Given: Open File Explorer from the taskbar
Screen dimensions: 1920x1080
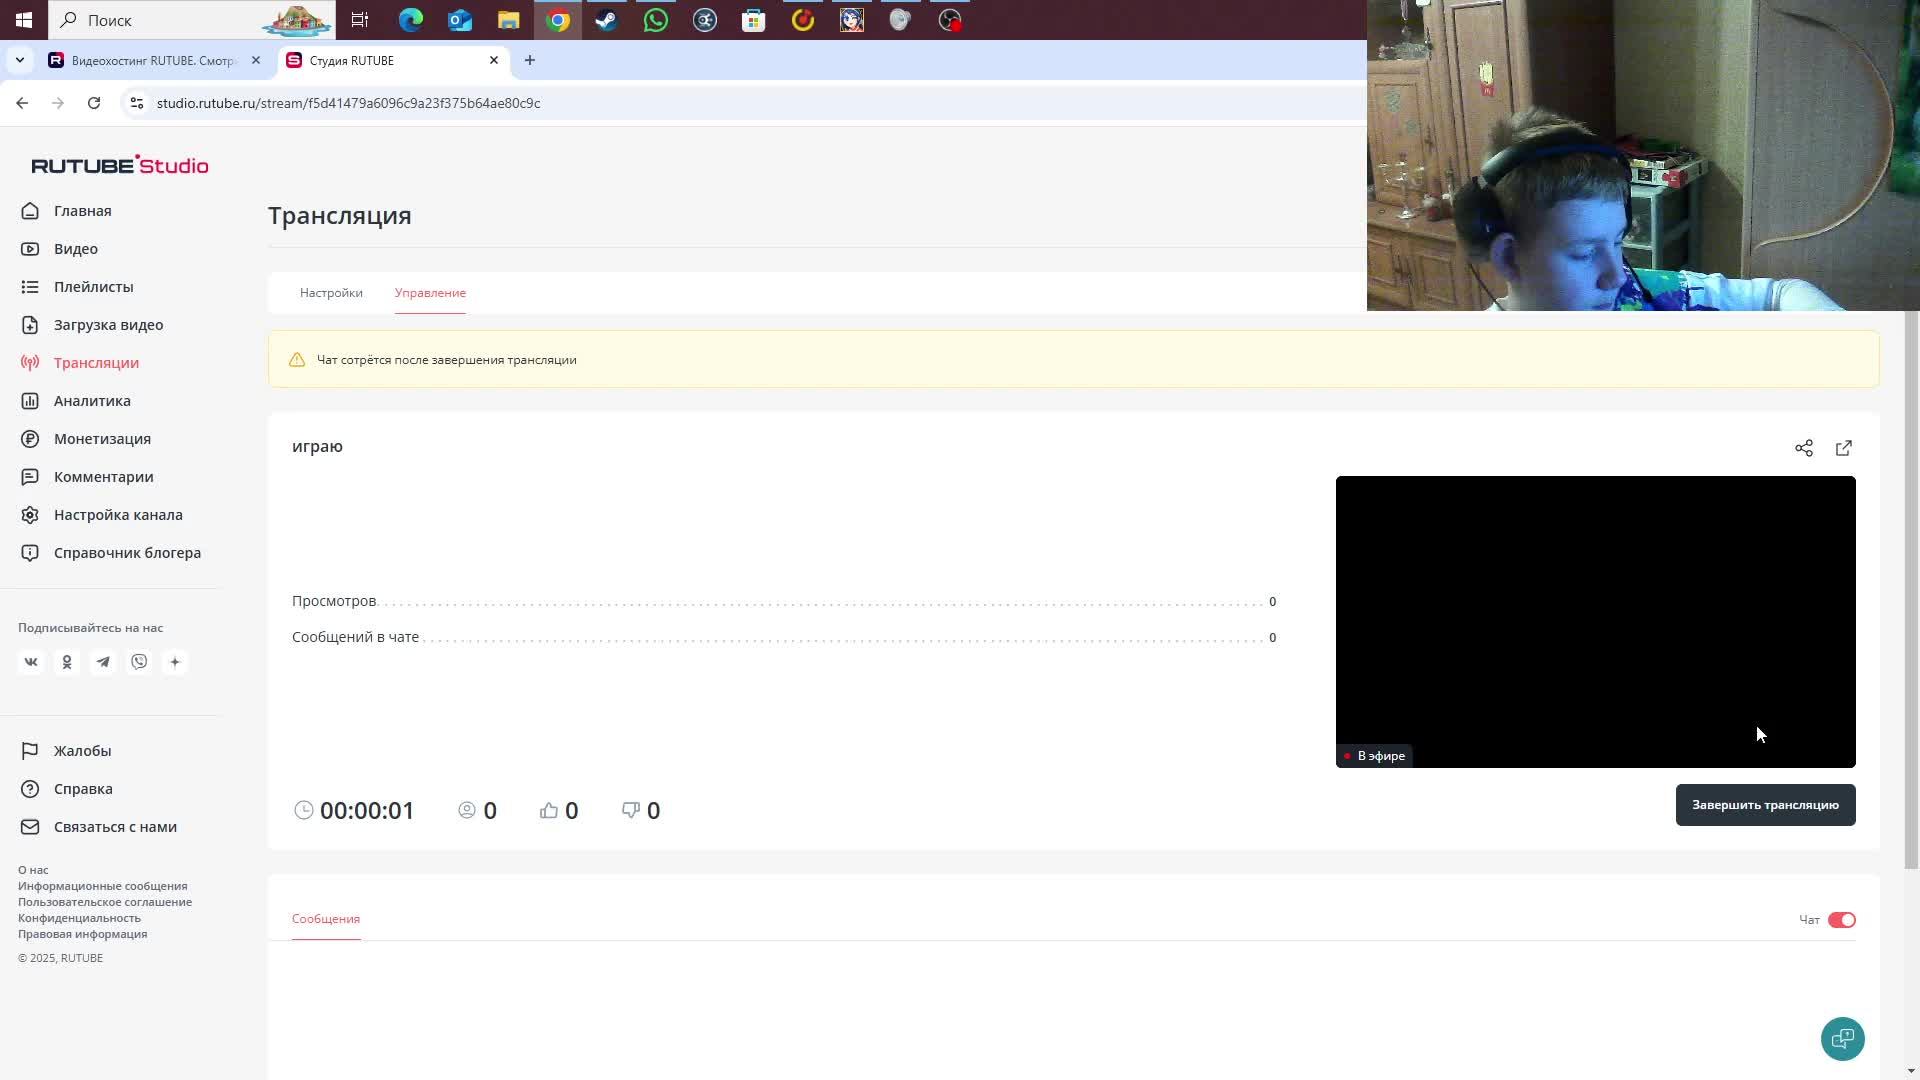Looking at the screenshot, I should tap(509, 20).
